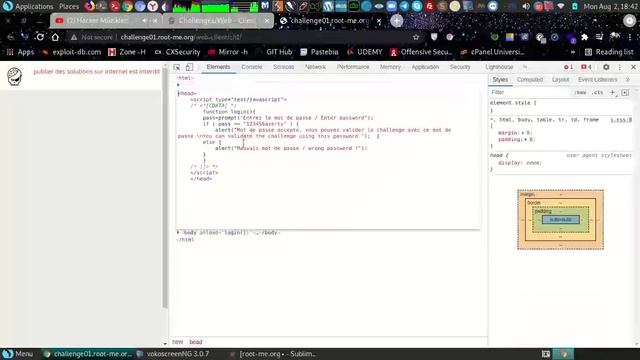Expand the body onload element node
Image resolution: width=640 pixels, height=360 pixels.
(178, 232)
